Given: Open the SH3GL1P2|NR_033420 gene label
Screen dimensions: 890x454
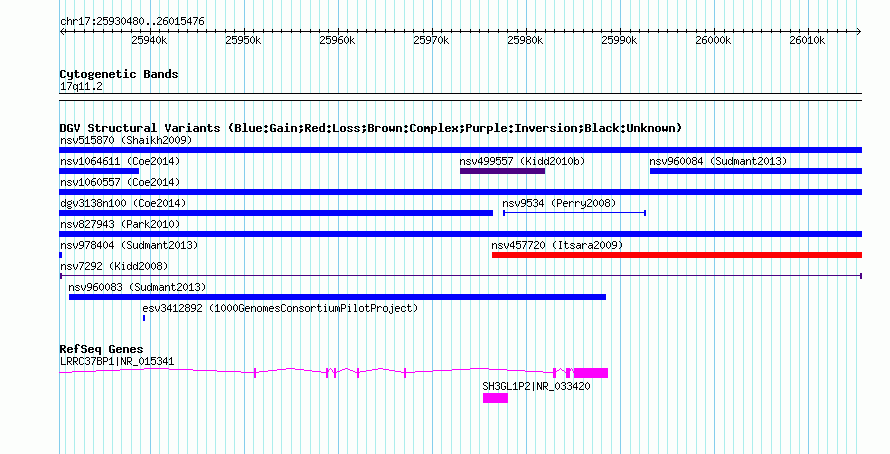Looking at the screenshot, I should click(536, 386).
